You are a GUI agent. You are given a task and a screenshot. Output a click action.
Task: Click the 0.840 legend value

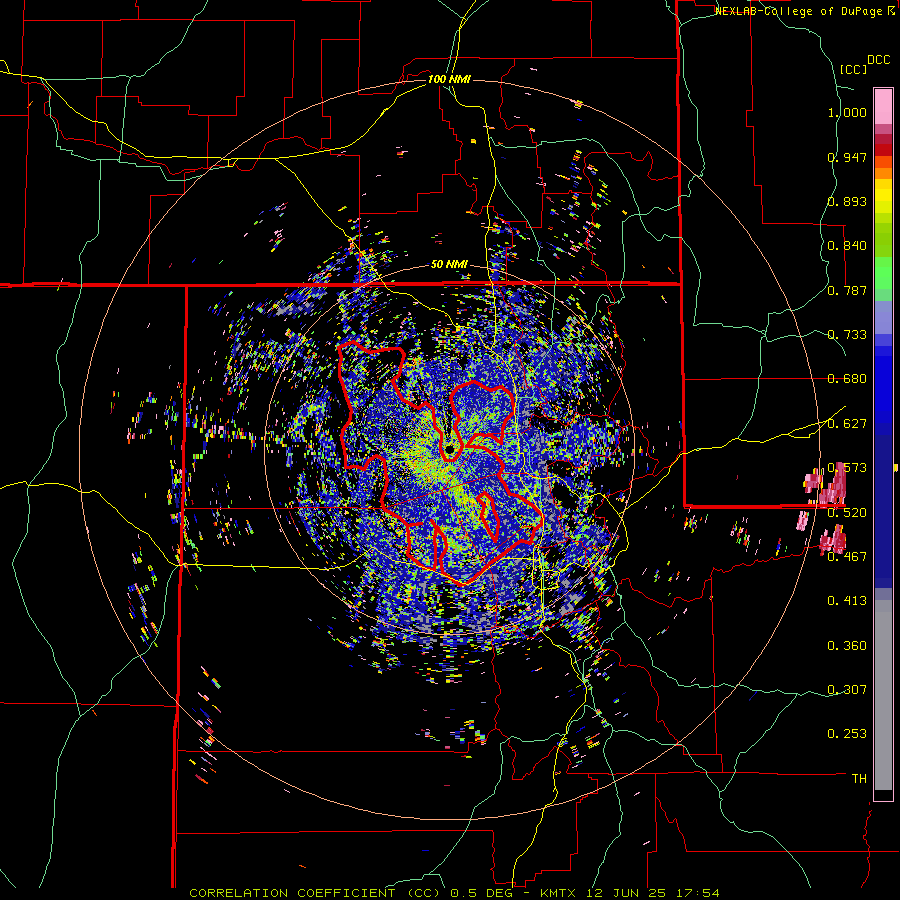point(847,246)
